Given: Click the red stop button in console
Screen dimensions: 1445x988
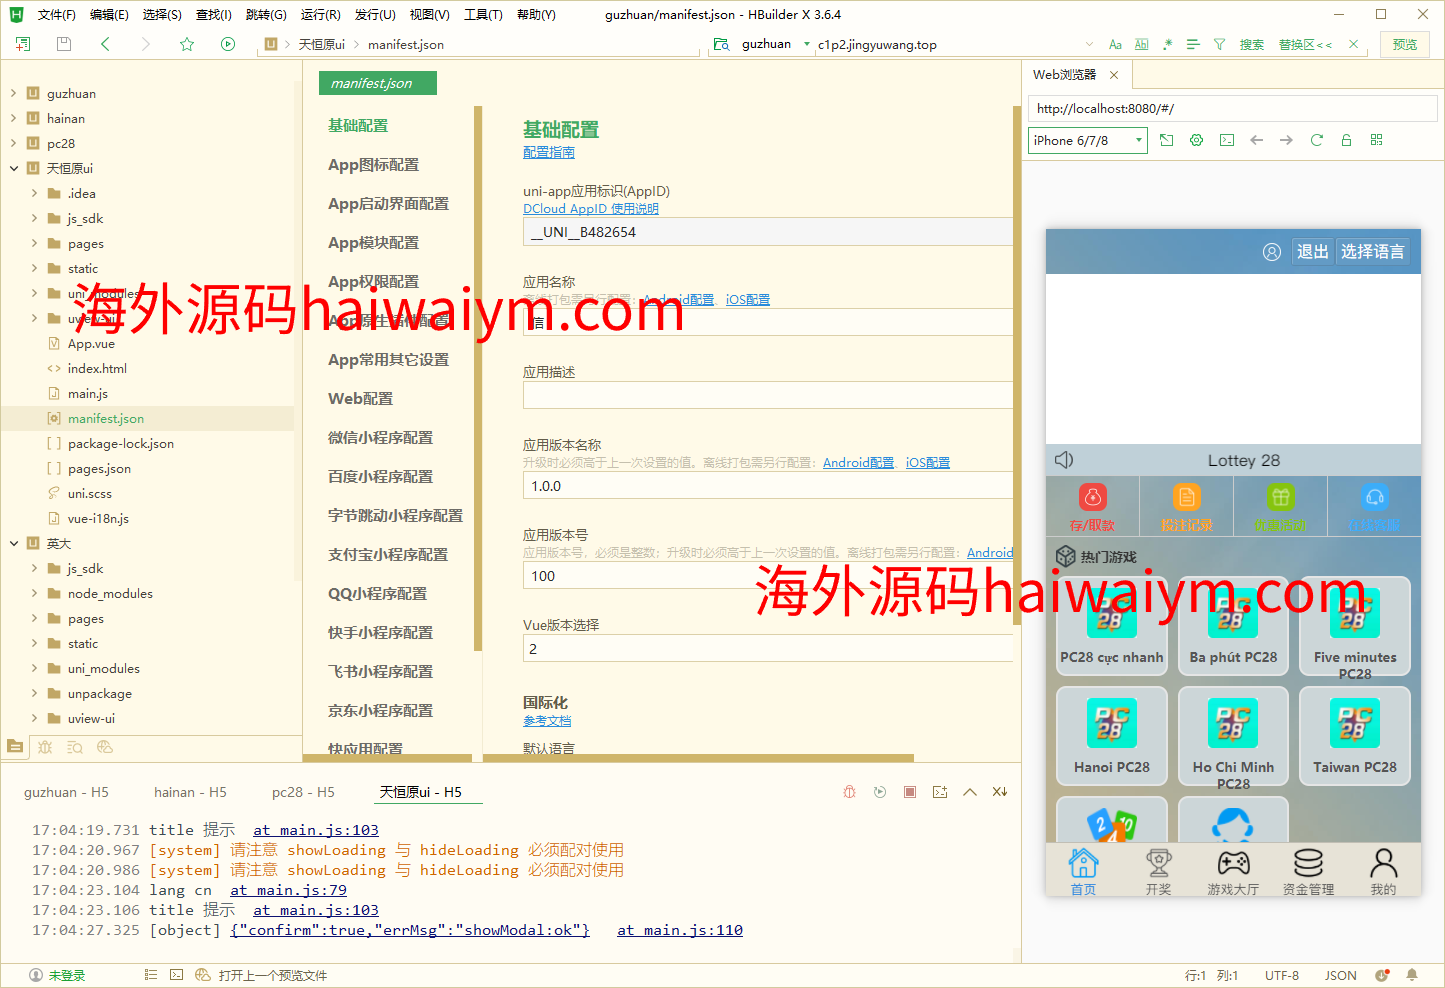Looking at the screenshot, I should click(910, 792).
